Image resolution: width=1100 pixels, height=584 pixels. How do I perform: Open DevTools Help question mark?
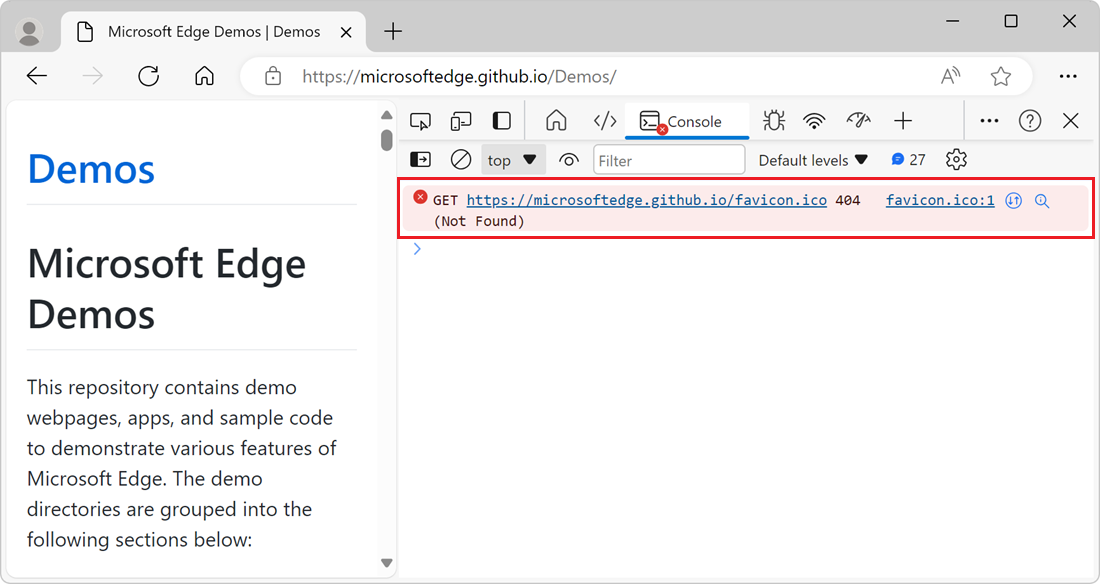(x=1030, y=121)
